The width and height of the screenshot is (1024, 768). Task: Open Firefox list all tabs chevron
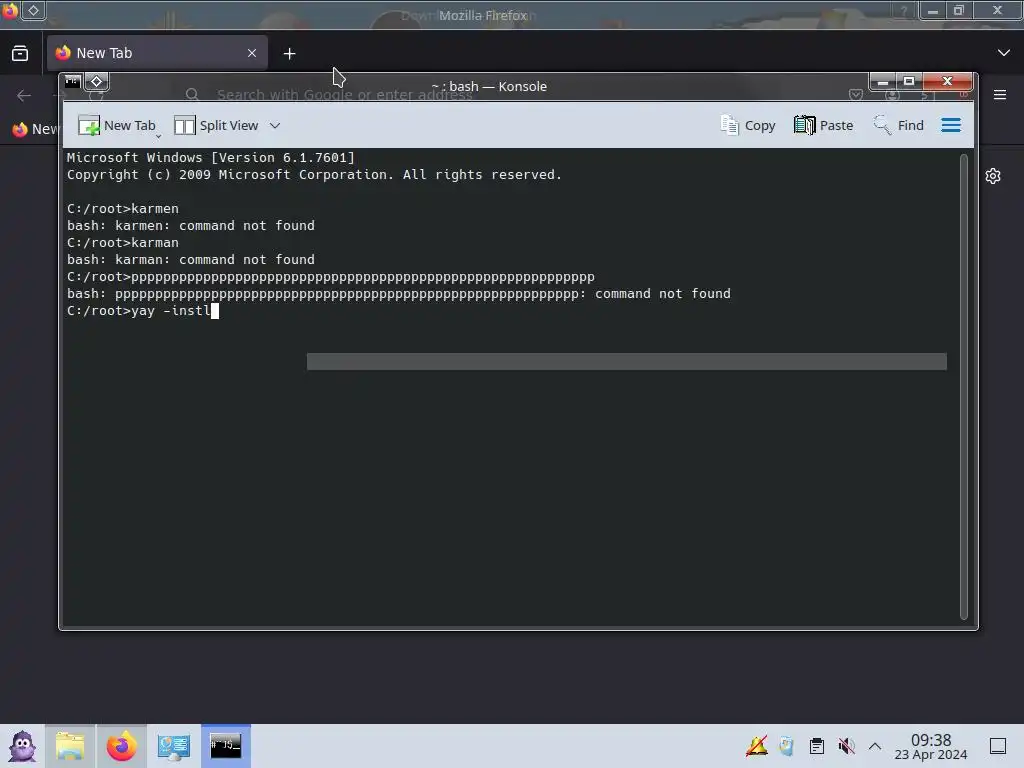1004,53
